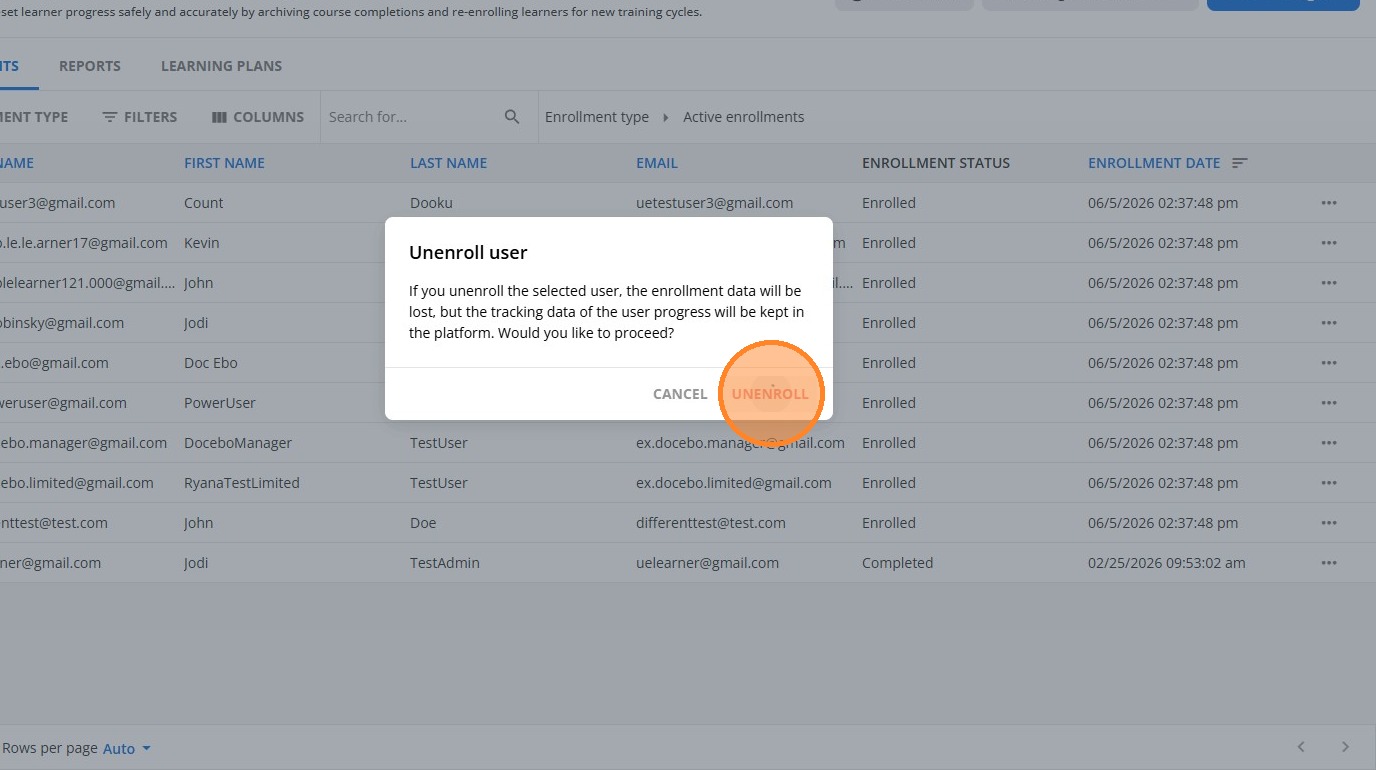Click the PowerUser first name cell

click(x=220, y=403)
